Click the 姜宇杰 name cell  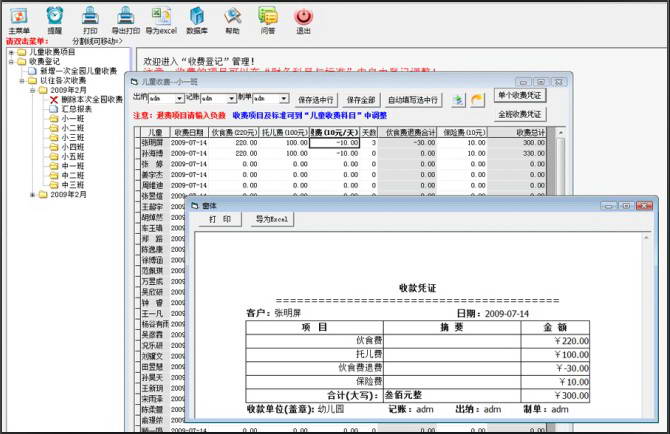(x=155, y=175)
